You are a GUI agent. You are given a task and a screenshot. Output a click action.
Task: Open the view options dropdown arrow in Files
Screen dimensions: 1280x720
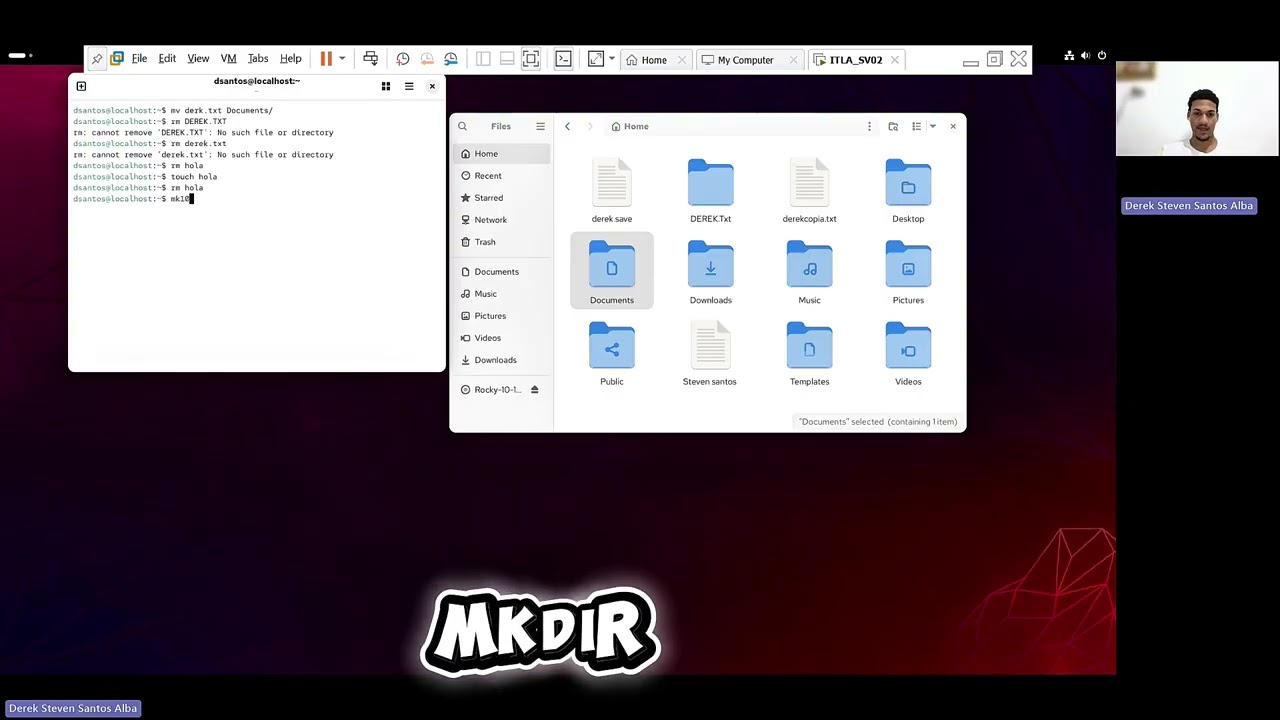click(932, 126)
